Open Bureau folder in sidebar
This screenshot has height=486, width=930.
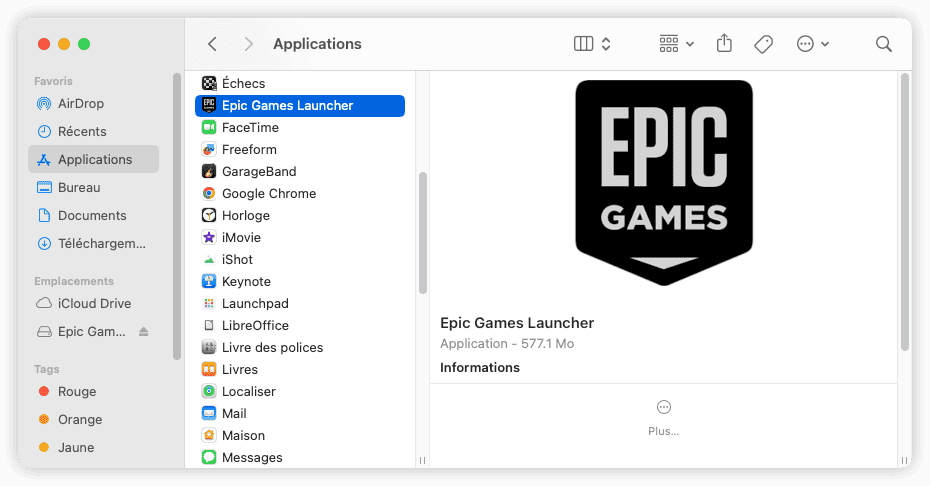click(93, 188)
